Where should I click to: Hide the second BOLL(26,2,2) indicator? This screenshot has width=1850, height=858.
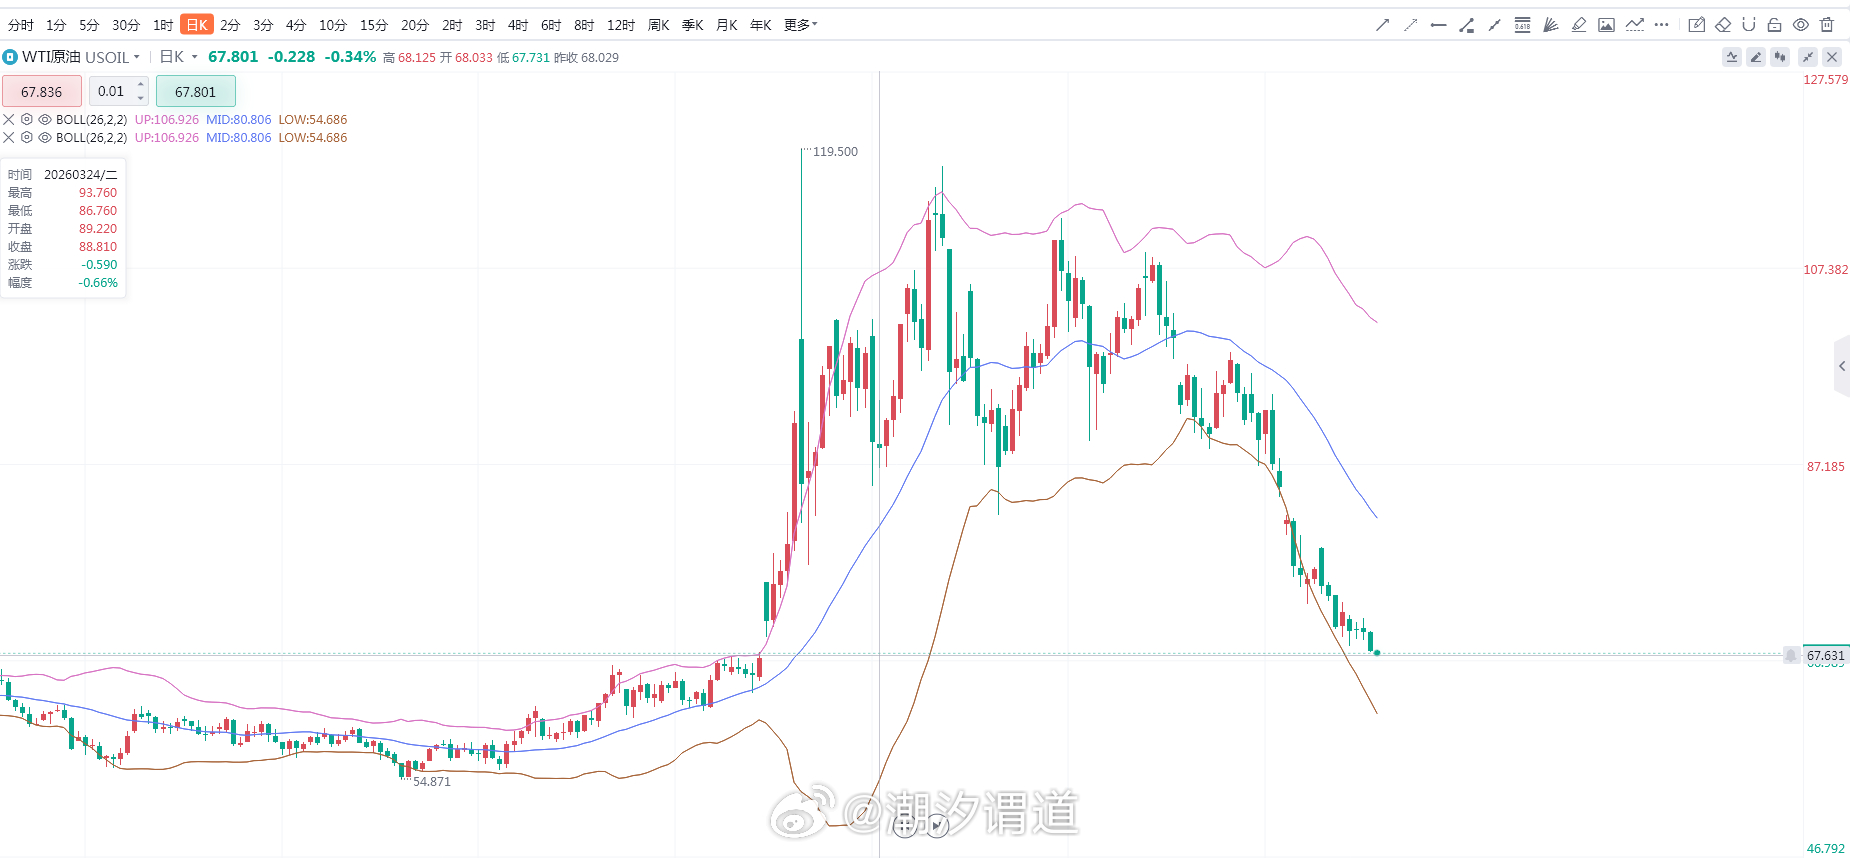pyautogui.click(x=45, y=137)
